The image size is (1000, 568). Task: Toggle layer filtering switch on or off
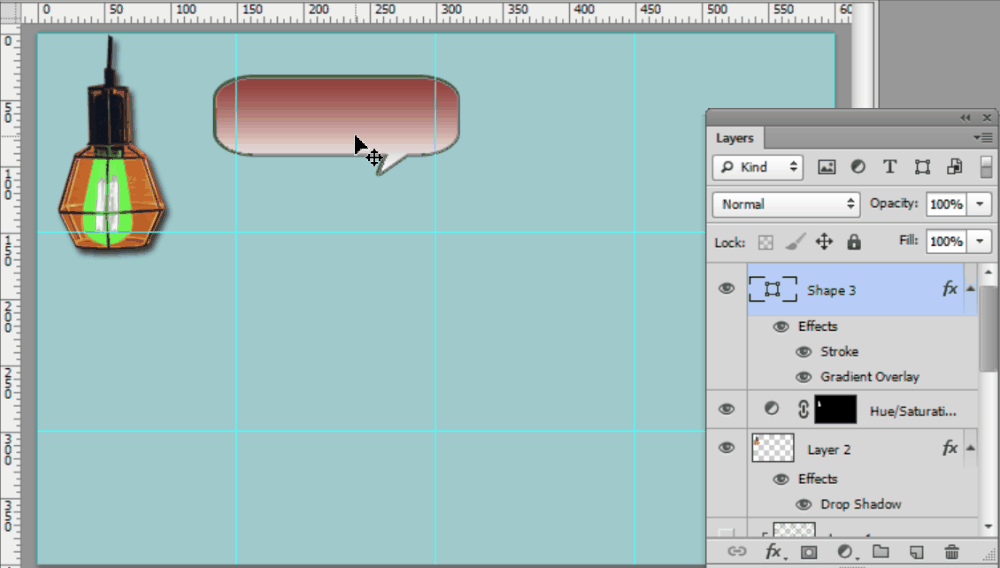(986, 167)
